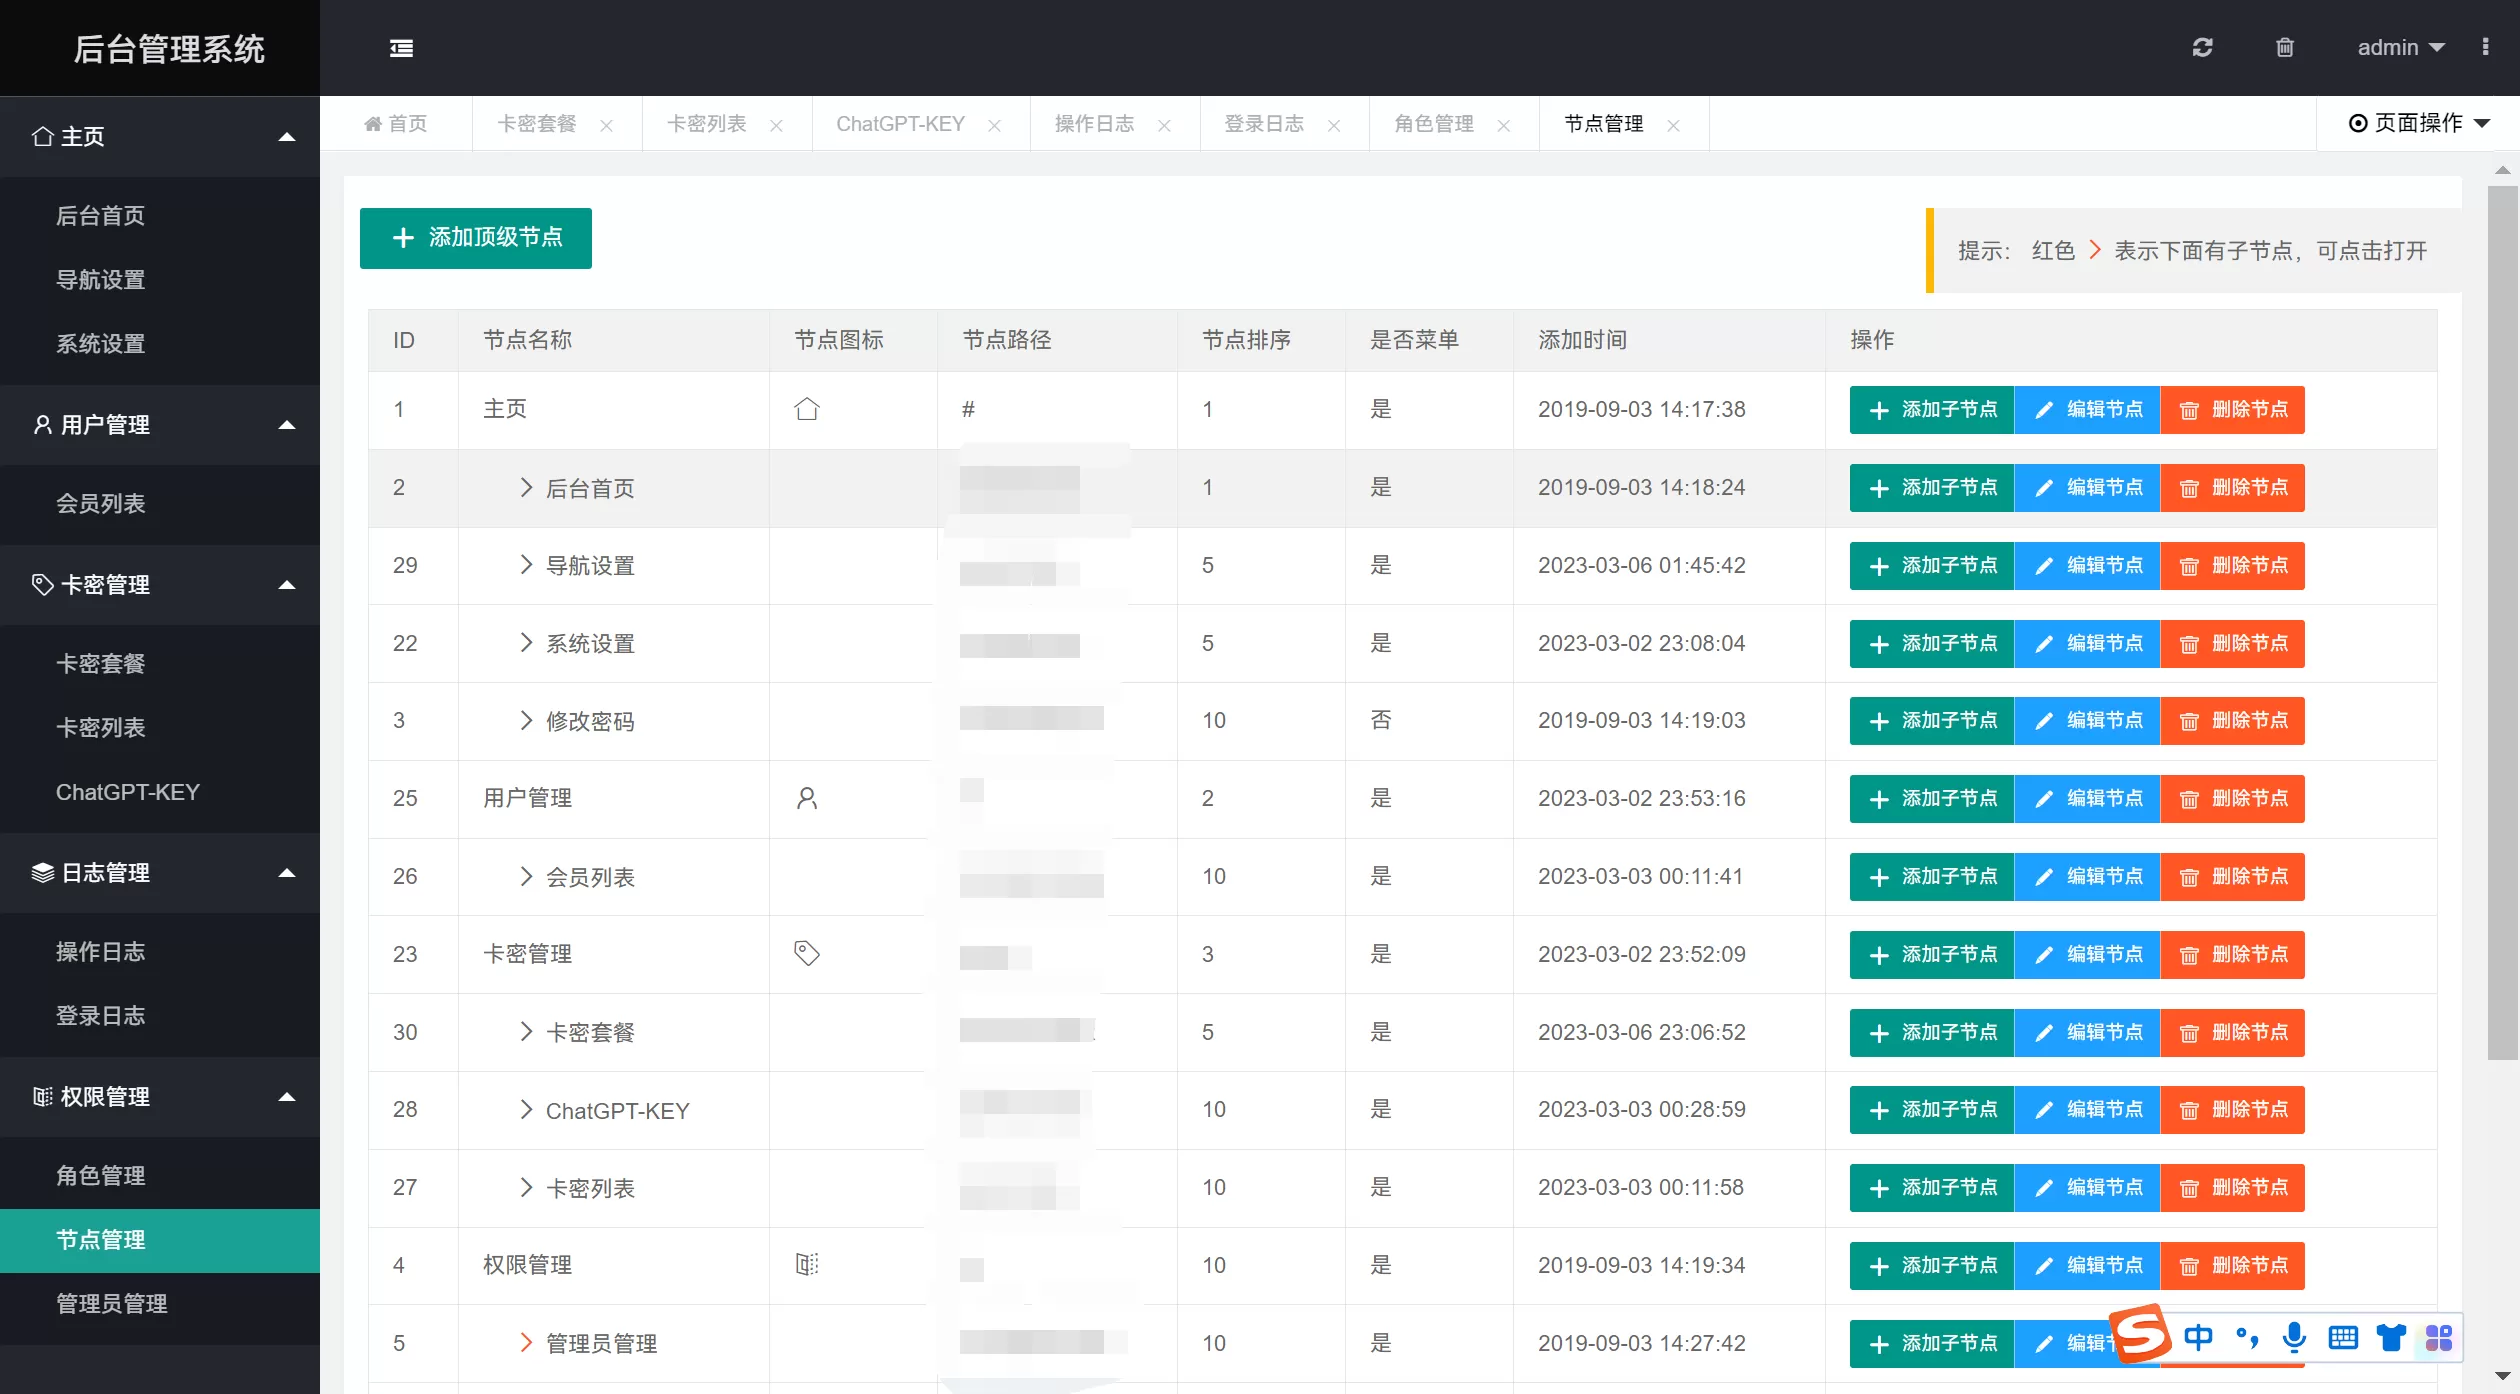Expand the red chevron beside 管理员管理 node
2520x1394 pixels.
[526, 1342]
